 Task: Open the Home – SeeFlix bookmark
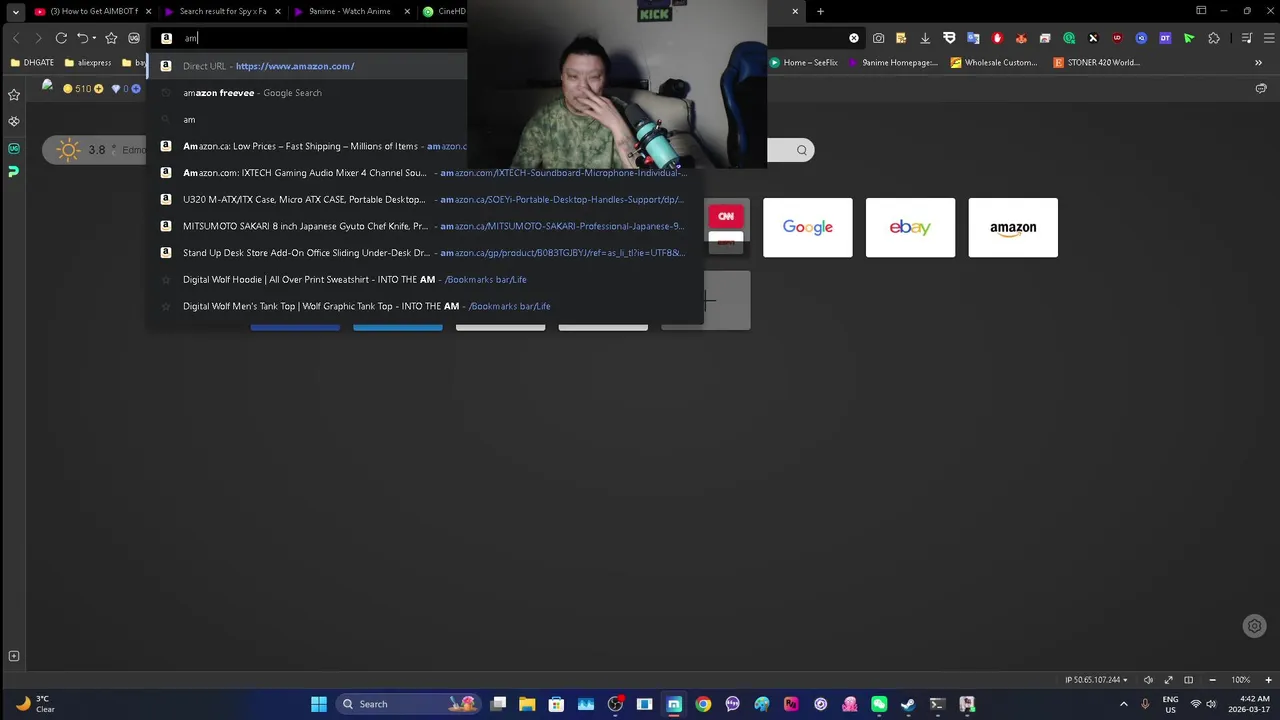point(803,62)
